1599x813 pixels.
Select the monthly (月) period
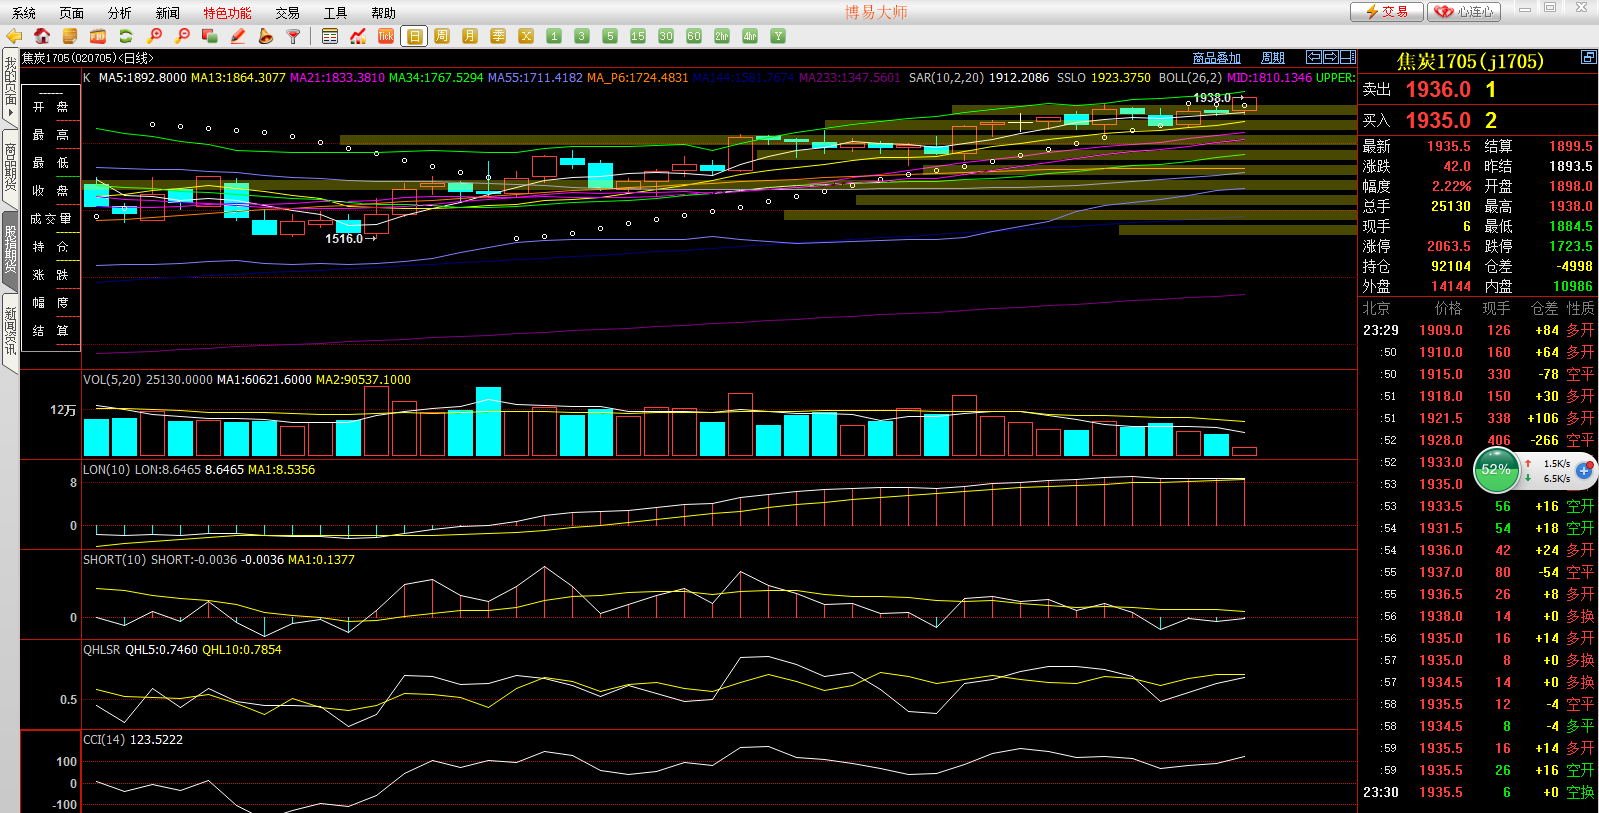[x=470, y=36]
